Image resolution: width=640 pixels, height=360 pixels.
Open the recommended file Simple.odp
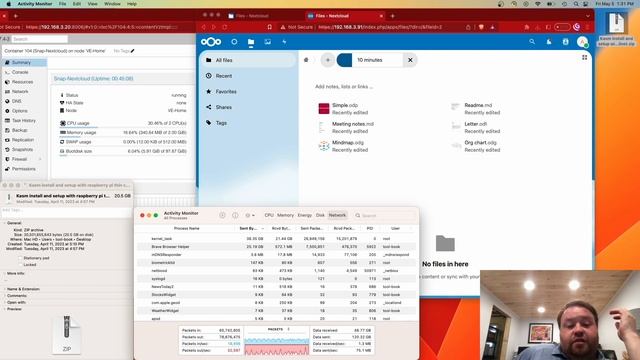pos(345,109)
